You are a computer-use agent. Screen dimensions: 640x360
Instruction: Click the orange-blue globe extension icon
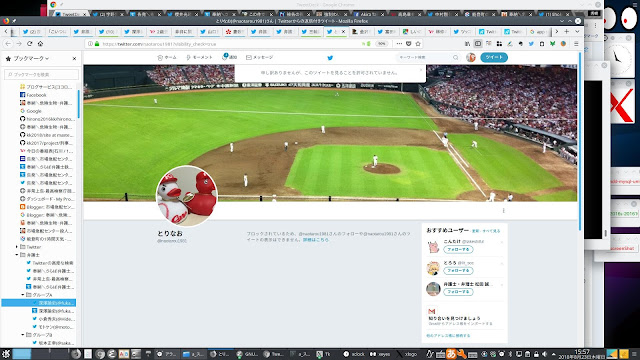click(x=563, y=44)
